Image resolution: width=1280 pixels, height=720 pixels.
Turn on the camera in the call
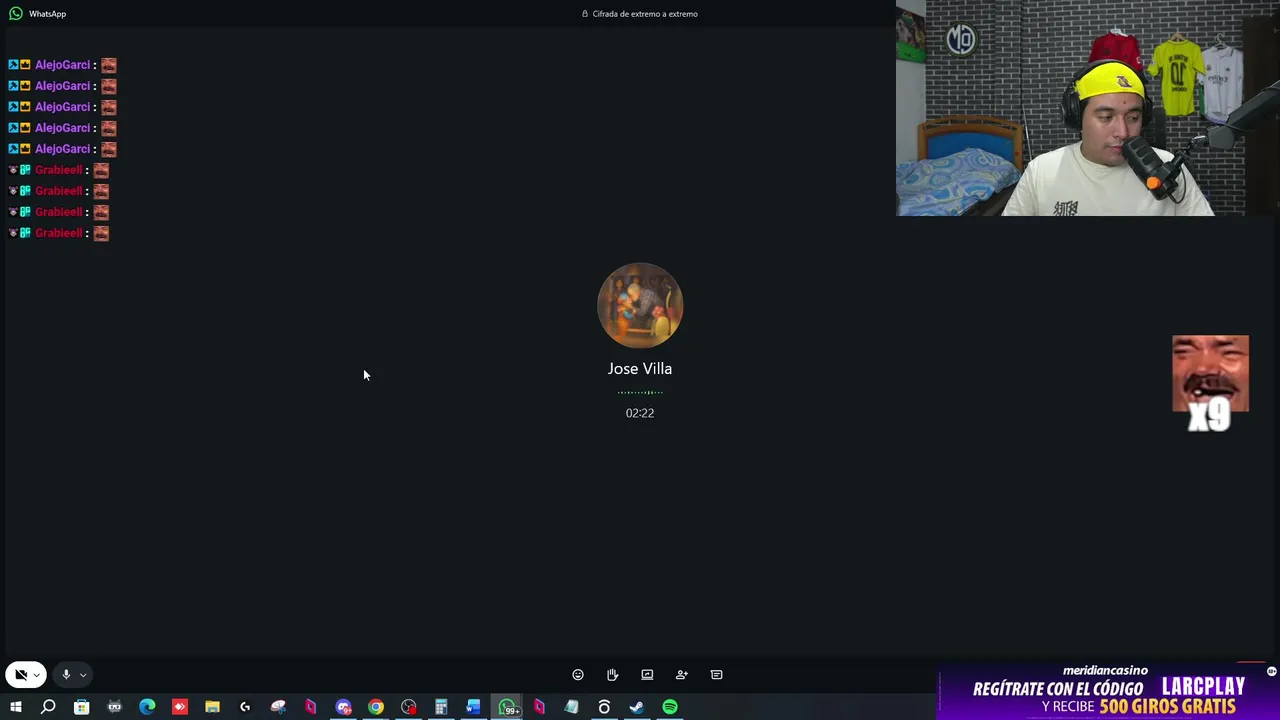click(20, 675)
